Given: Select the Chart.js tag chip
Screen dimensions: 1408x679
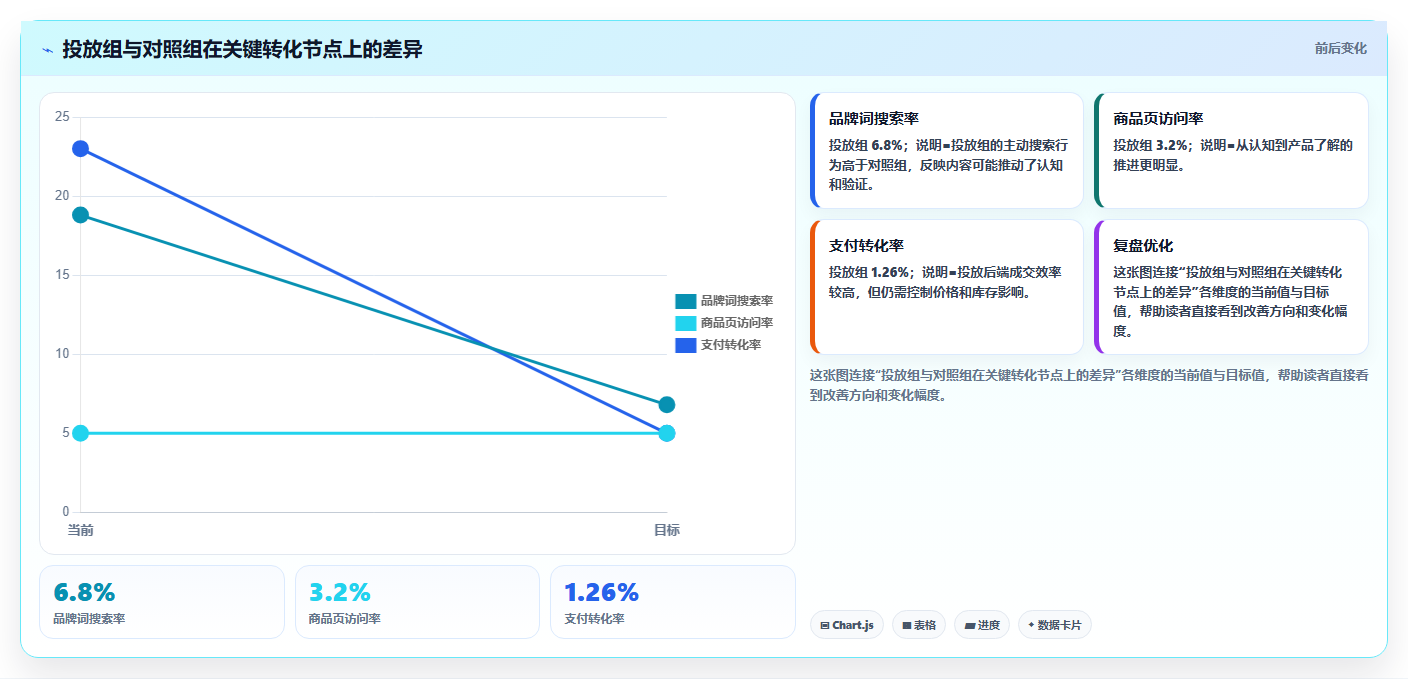Looking at the screenshot, I should pos(846,625).
